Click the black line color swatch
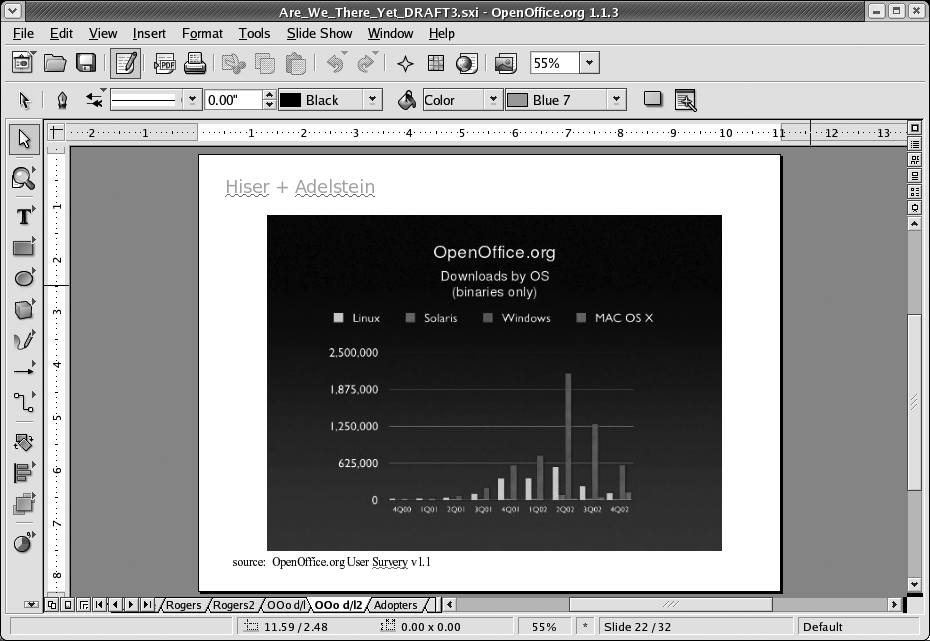930x641 pixels. click(291, 100)
